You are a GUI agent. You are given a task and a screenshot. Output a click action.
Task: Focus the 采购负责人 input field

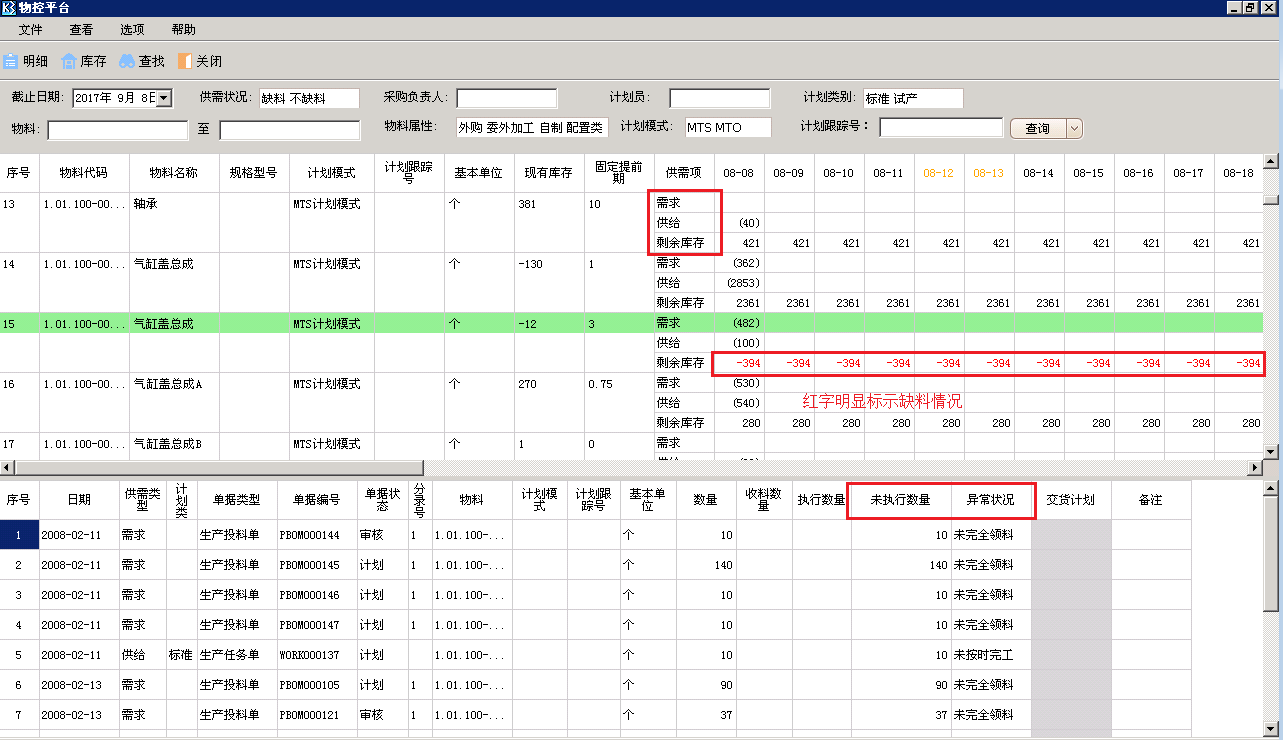tap(506, 98)
